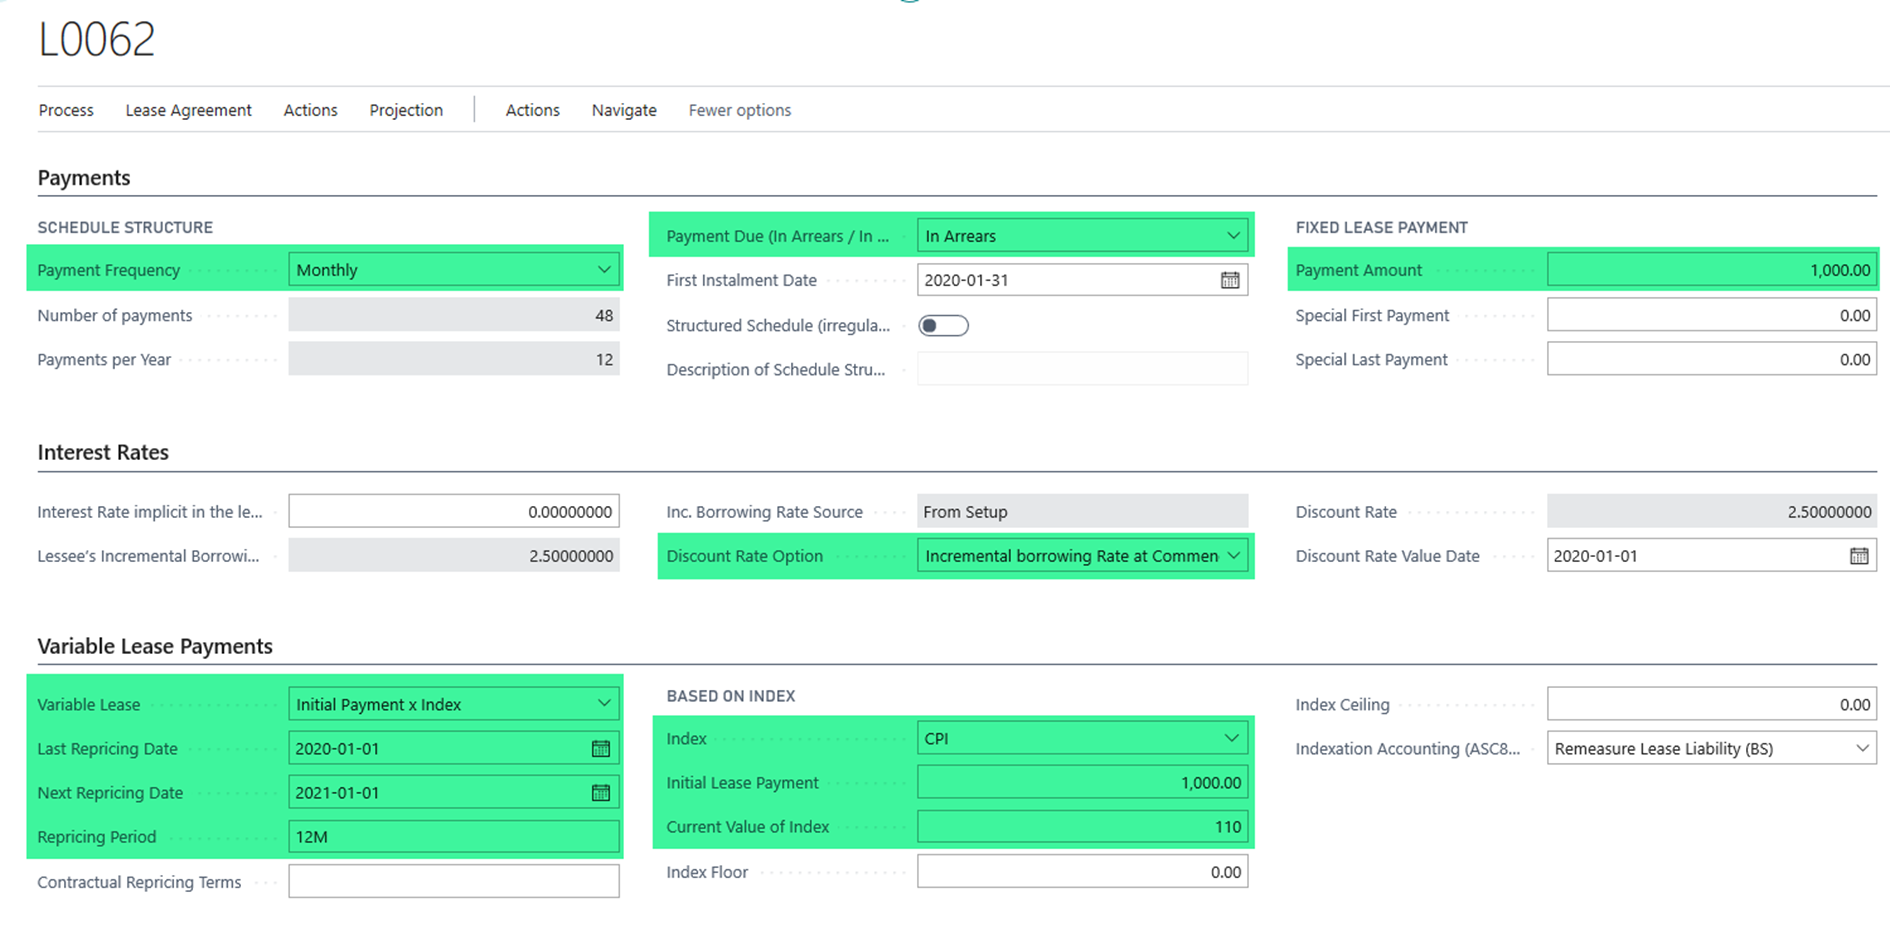
Task: Click the Index Floor field
Action: point(1082,872)
